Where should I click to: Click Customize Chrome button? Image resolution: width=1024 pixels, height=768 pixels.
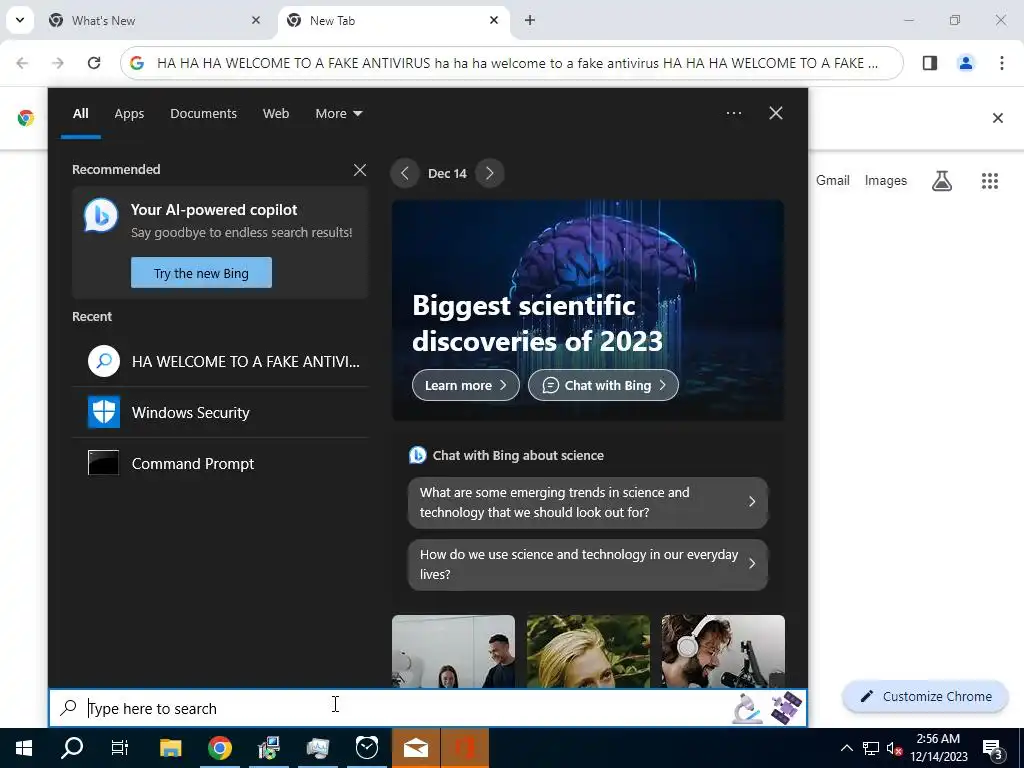925,696
